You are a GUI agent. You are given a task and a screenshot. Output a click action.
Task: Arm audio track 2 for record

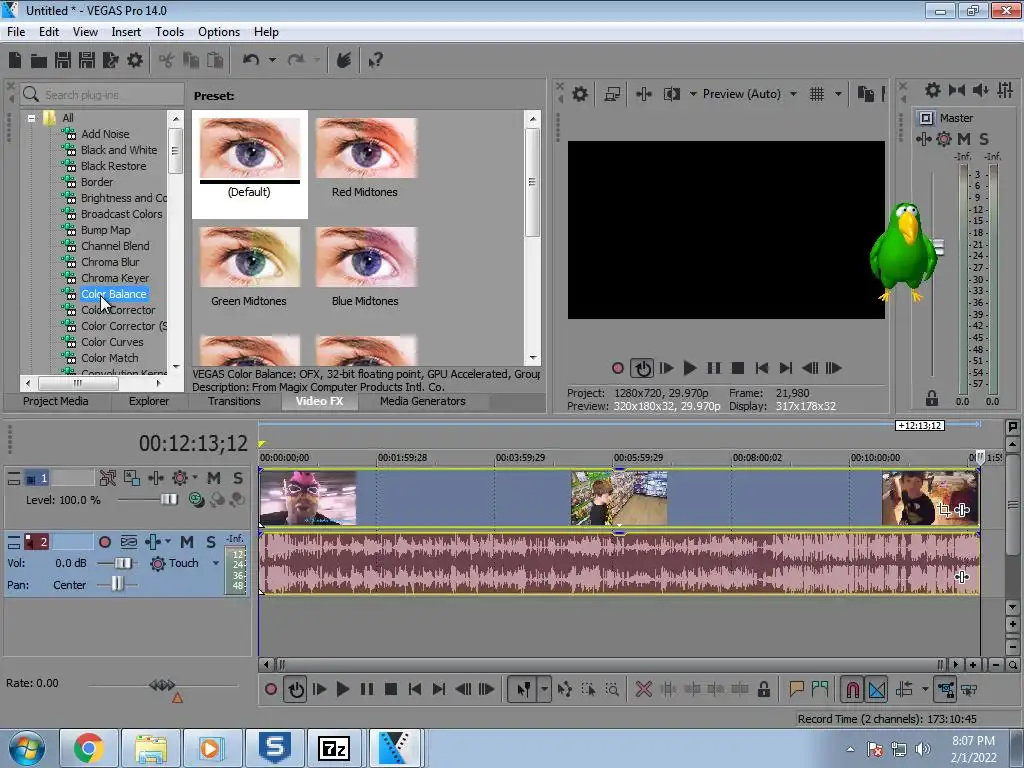point(104,542)
